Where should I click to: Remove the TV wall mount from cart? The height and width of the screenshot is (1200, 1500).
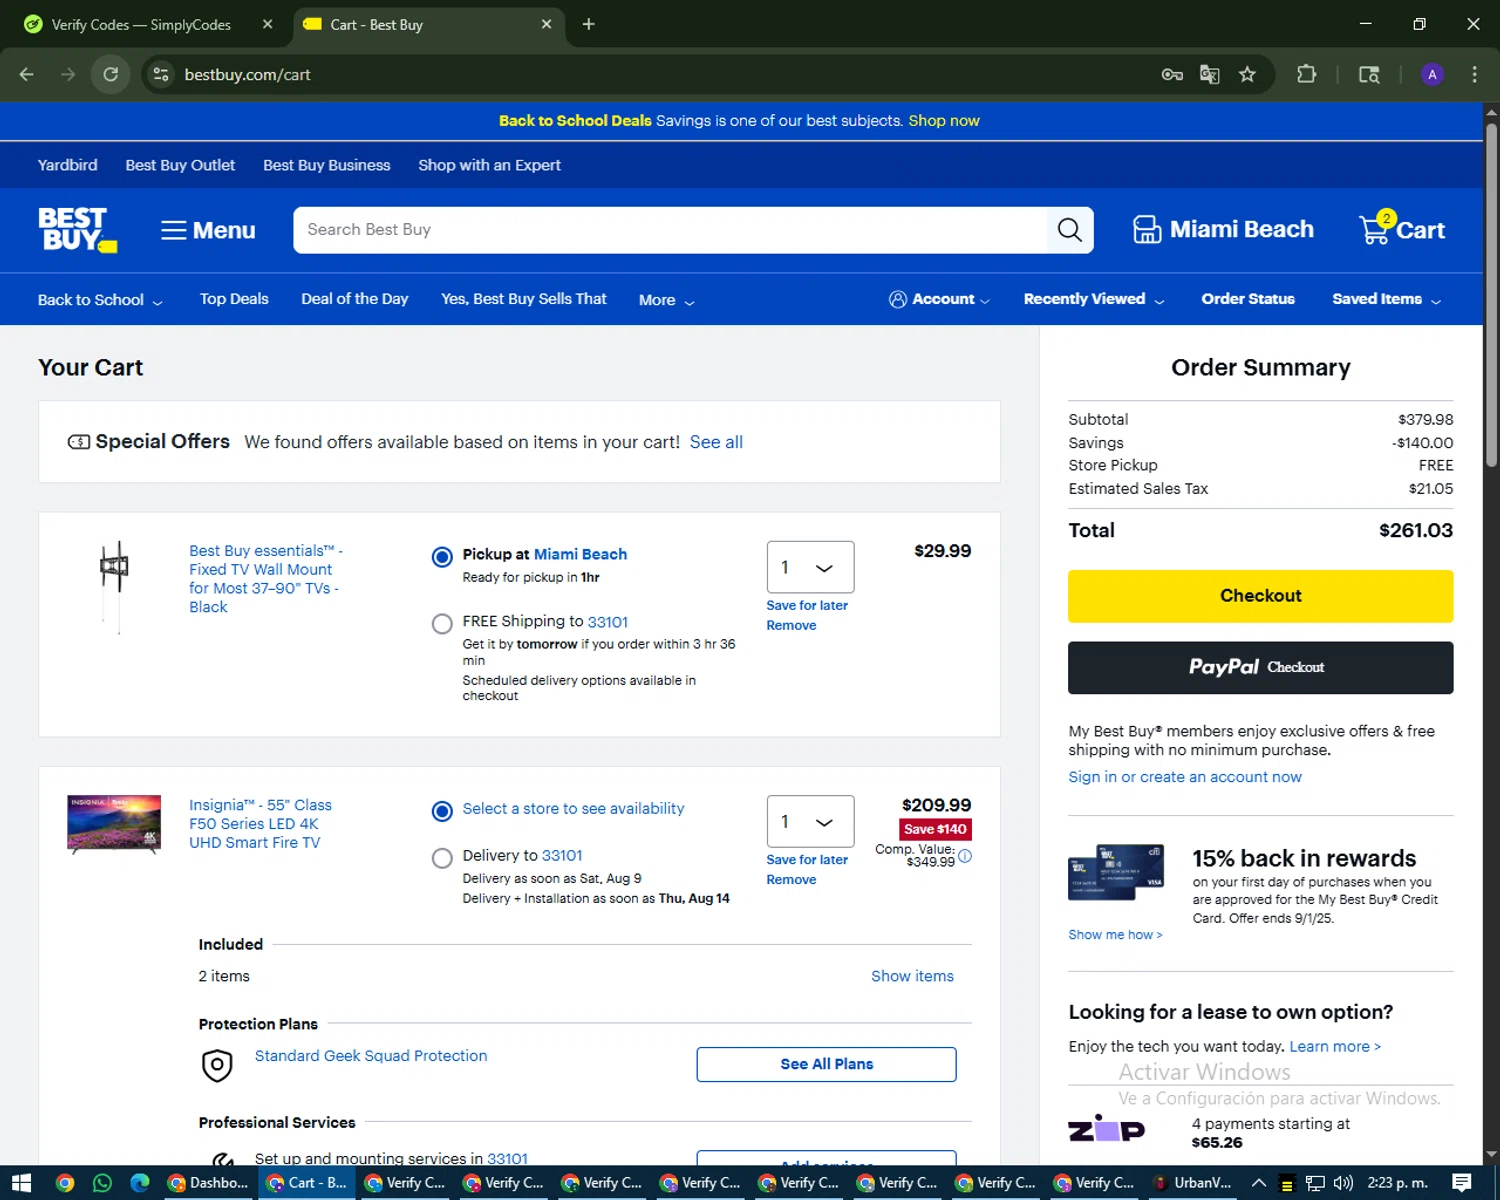(x=791, y=625)
